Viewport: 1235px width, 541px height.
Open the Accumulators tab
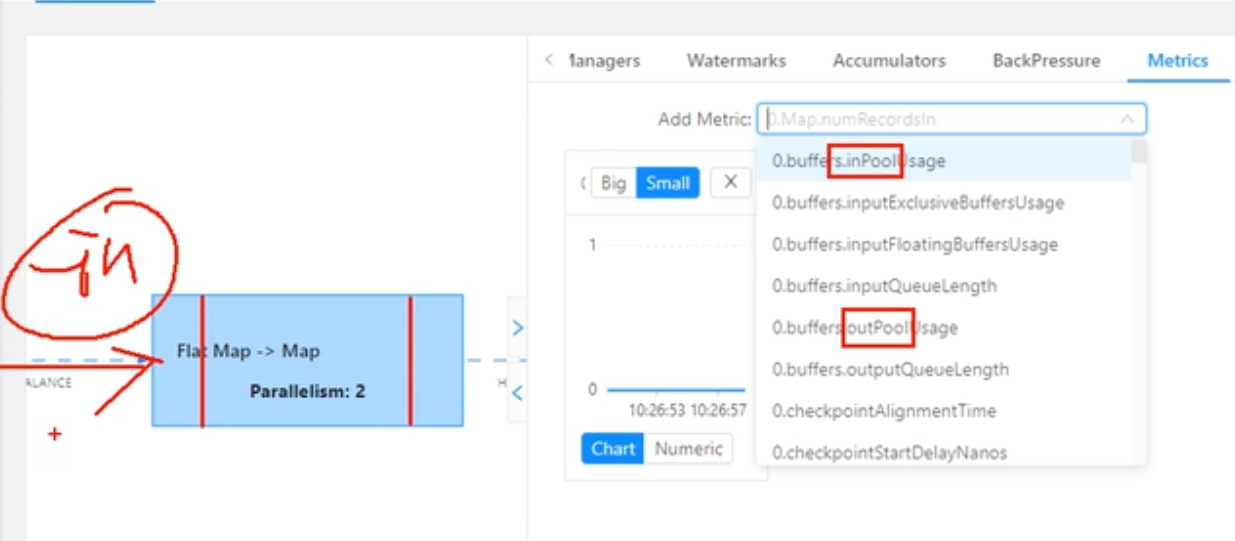click(889, 61)
